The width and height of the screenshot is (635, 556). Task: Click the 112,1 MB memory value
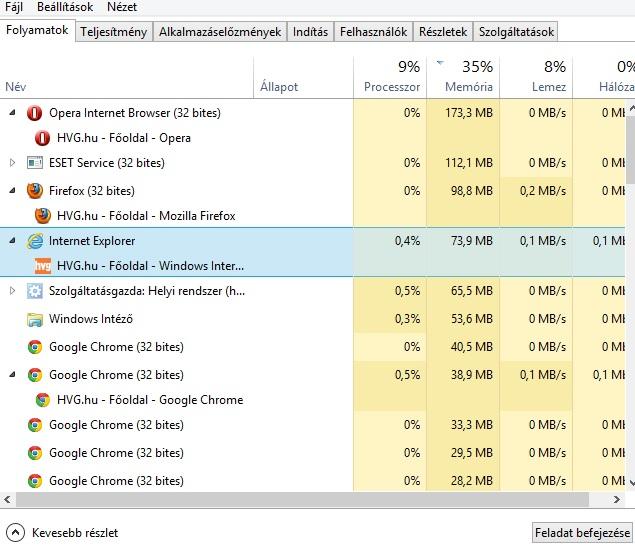469,163
